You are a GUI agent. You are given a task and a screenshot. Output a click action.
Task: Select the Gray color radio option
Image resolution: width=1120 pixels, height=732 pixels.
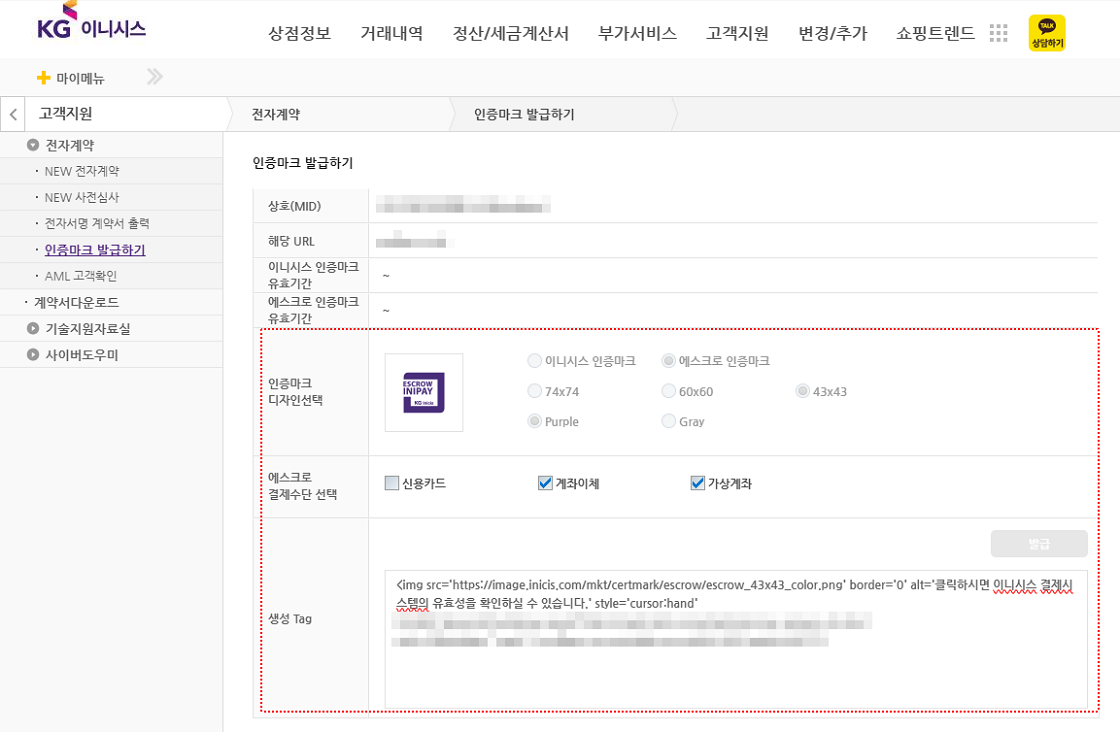(x=669, y=421)
